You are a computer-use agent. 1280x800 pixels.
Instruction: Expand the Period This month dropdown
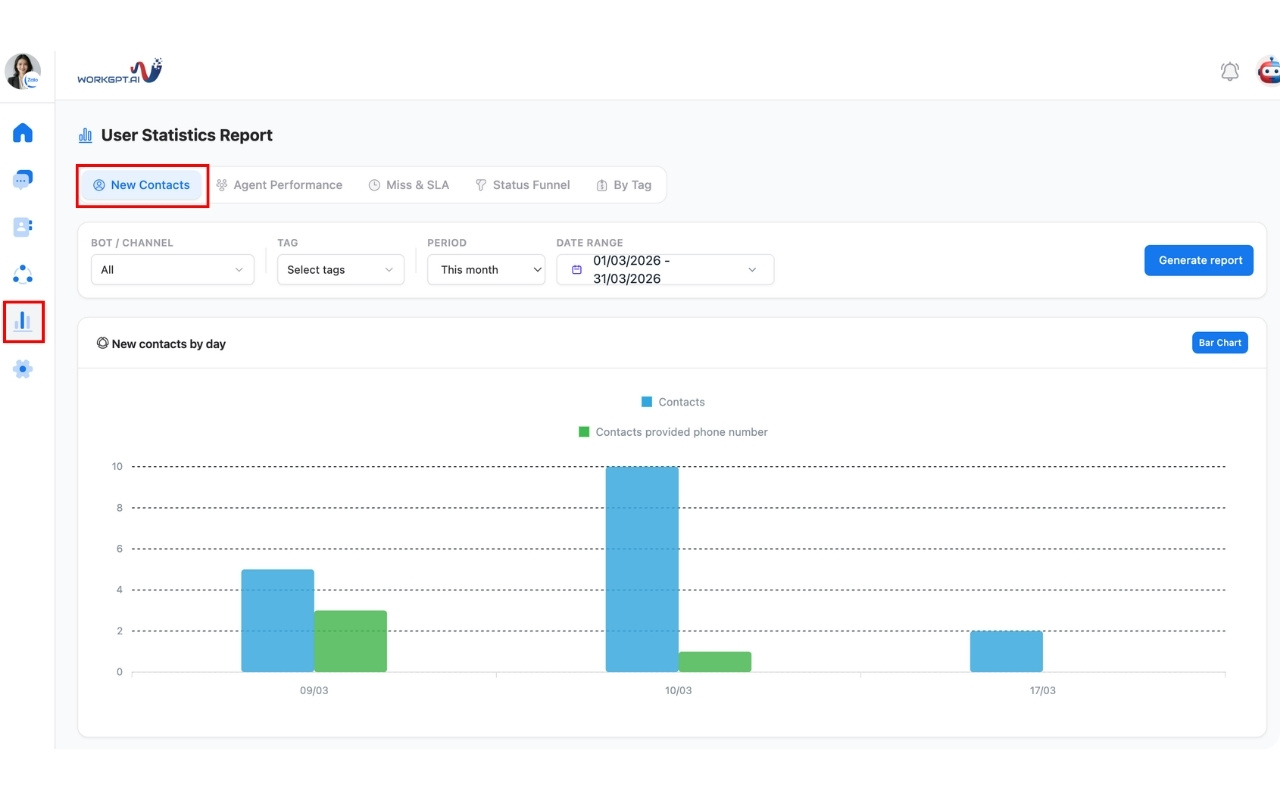[x=485, y=270]
